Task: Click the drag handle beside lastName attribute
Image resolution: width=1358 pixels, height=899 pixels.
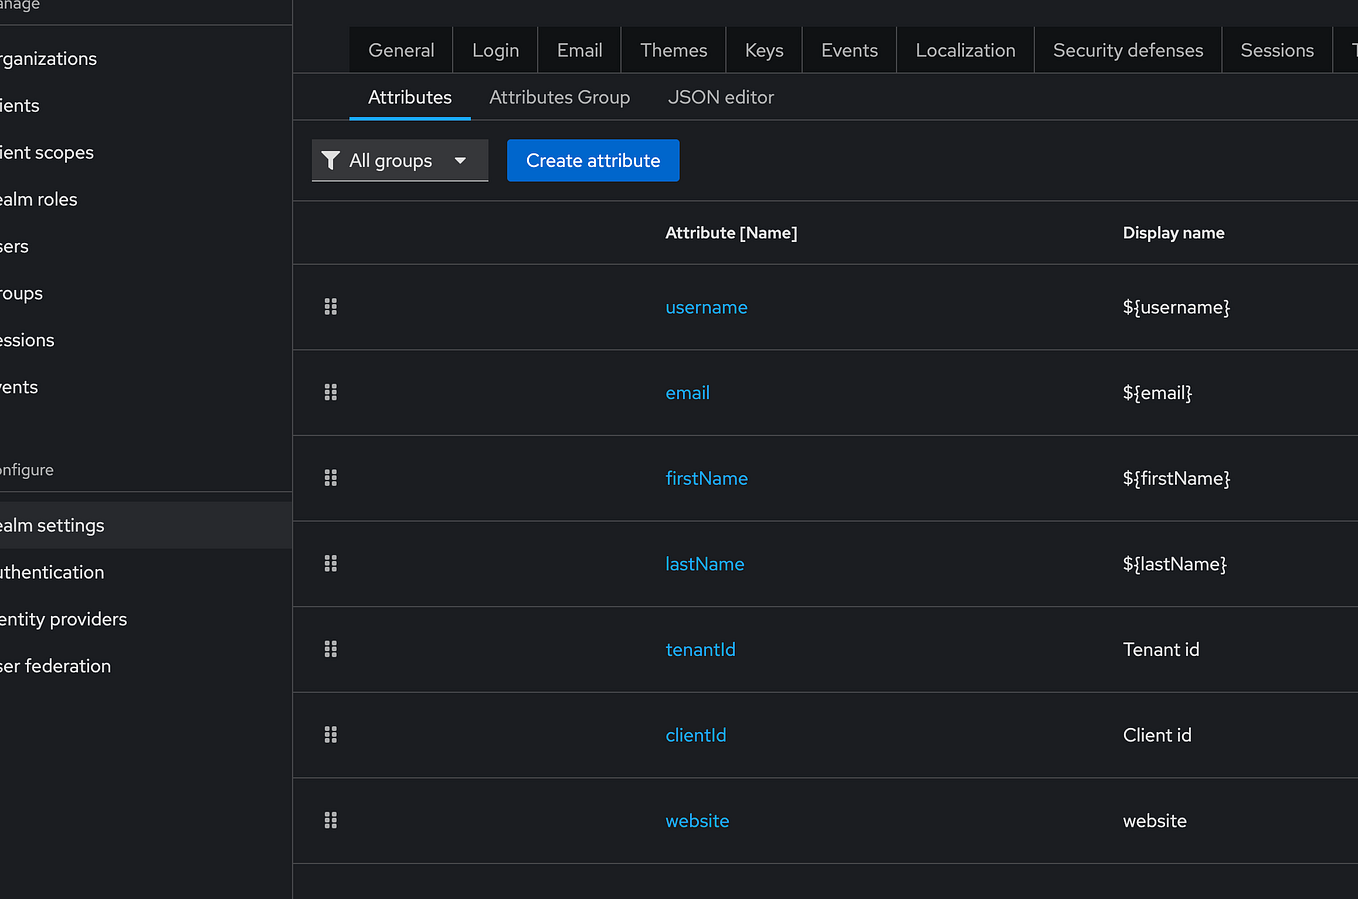Action: [331, 563]
